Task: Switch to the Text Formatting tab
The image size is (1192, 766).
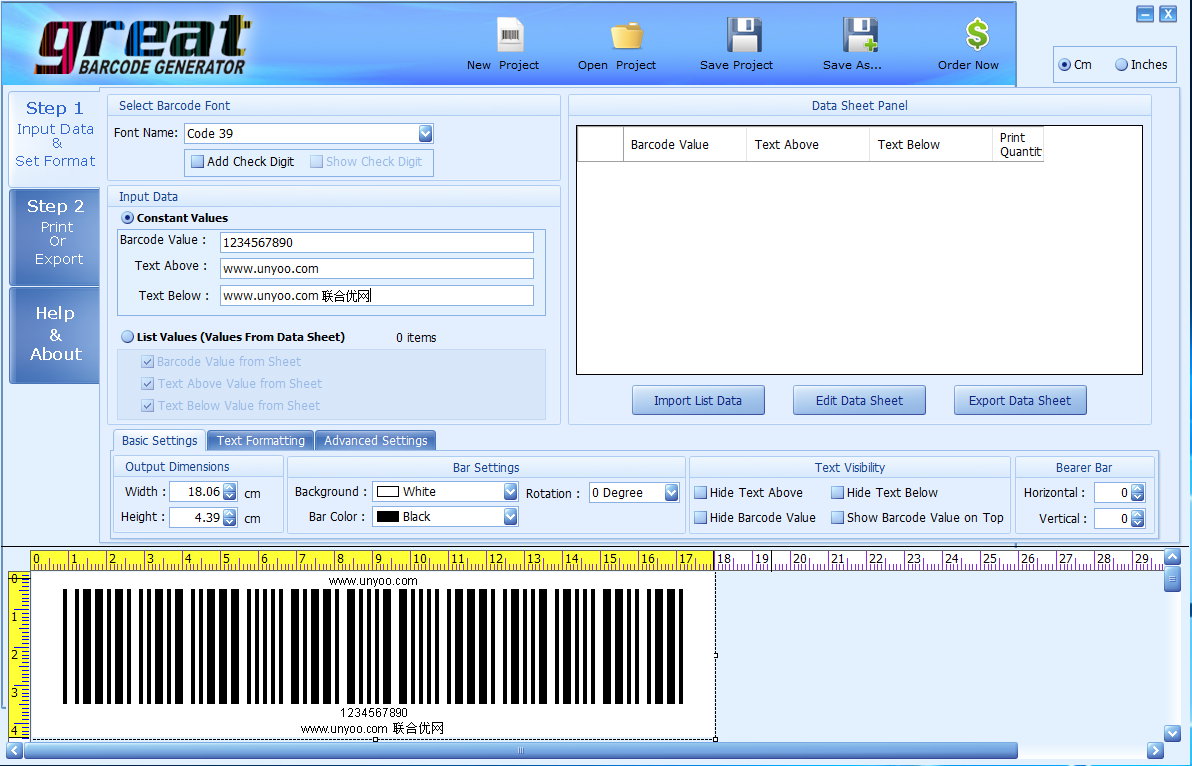Action: [261, 441]
